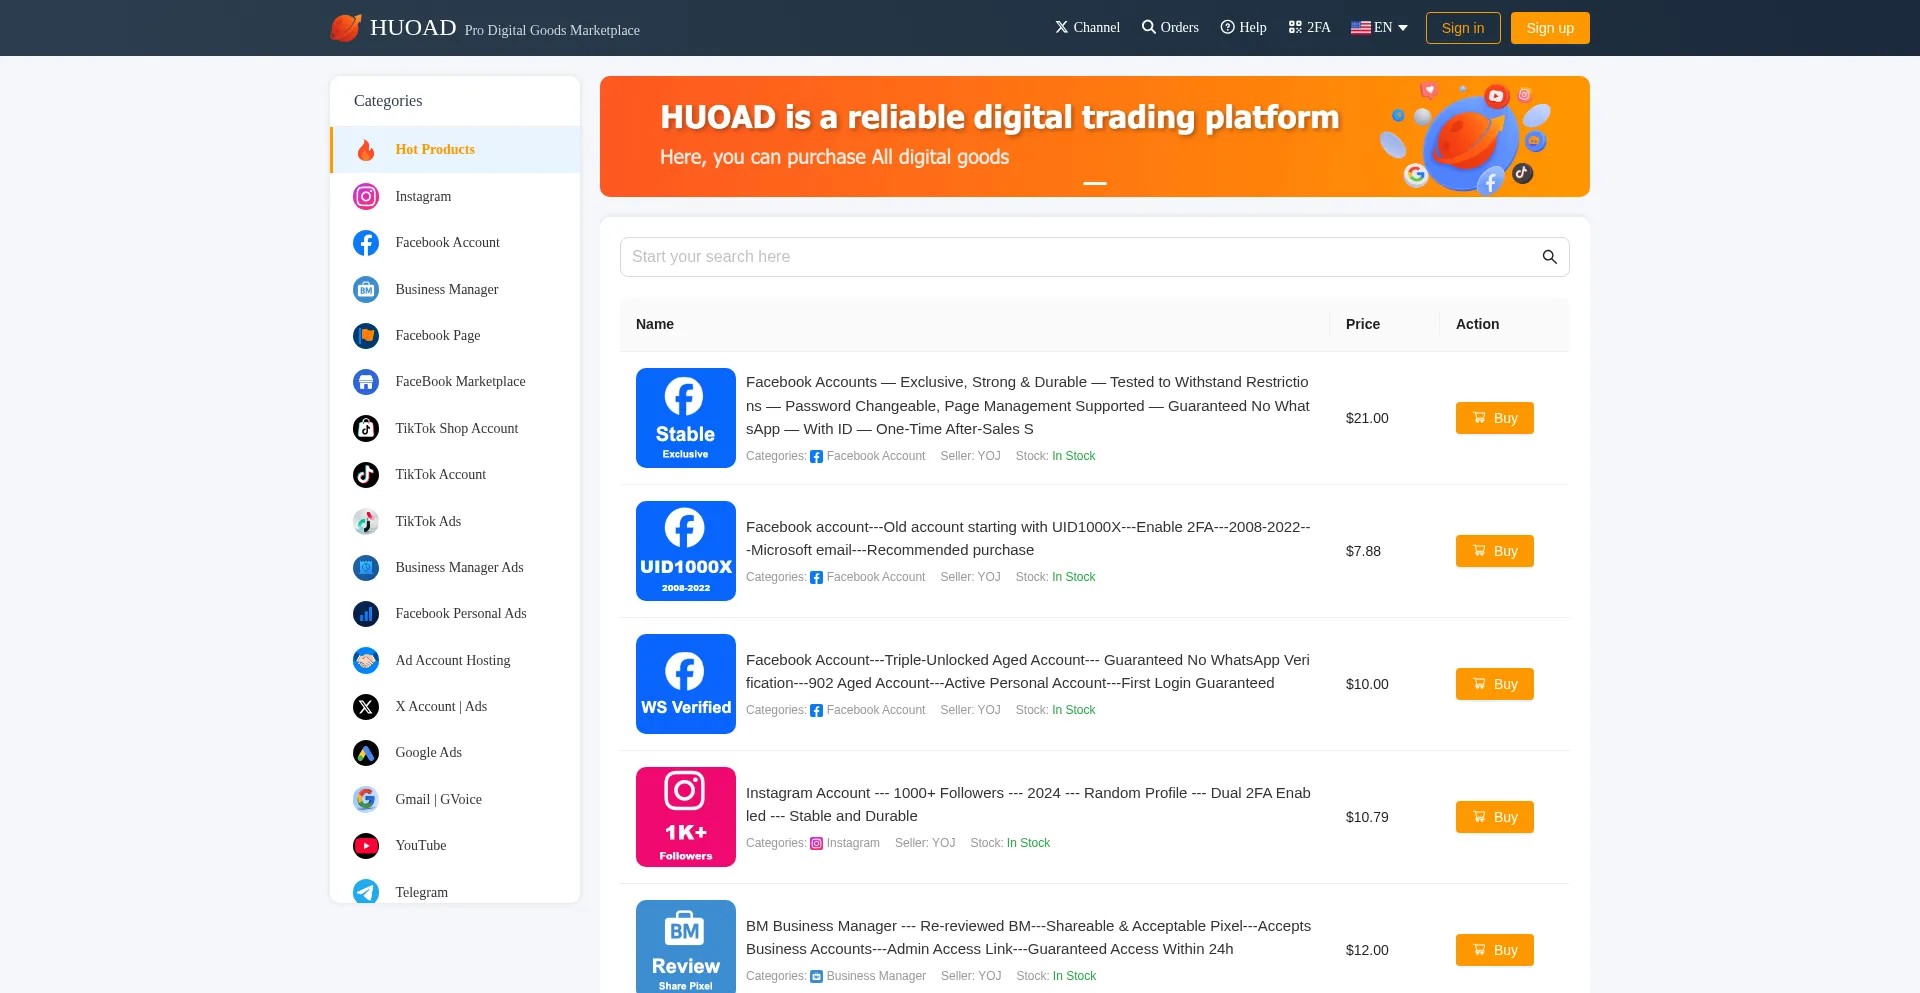Screen dimensions: 1920x993
Task: Focus the 'Start your search here' field
Action: (1080, 257)
